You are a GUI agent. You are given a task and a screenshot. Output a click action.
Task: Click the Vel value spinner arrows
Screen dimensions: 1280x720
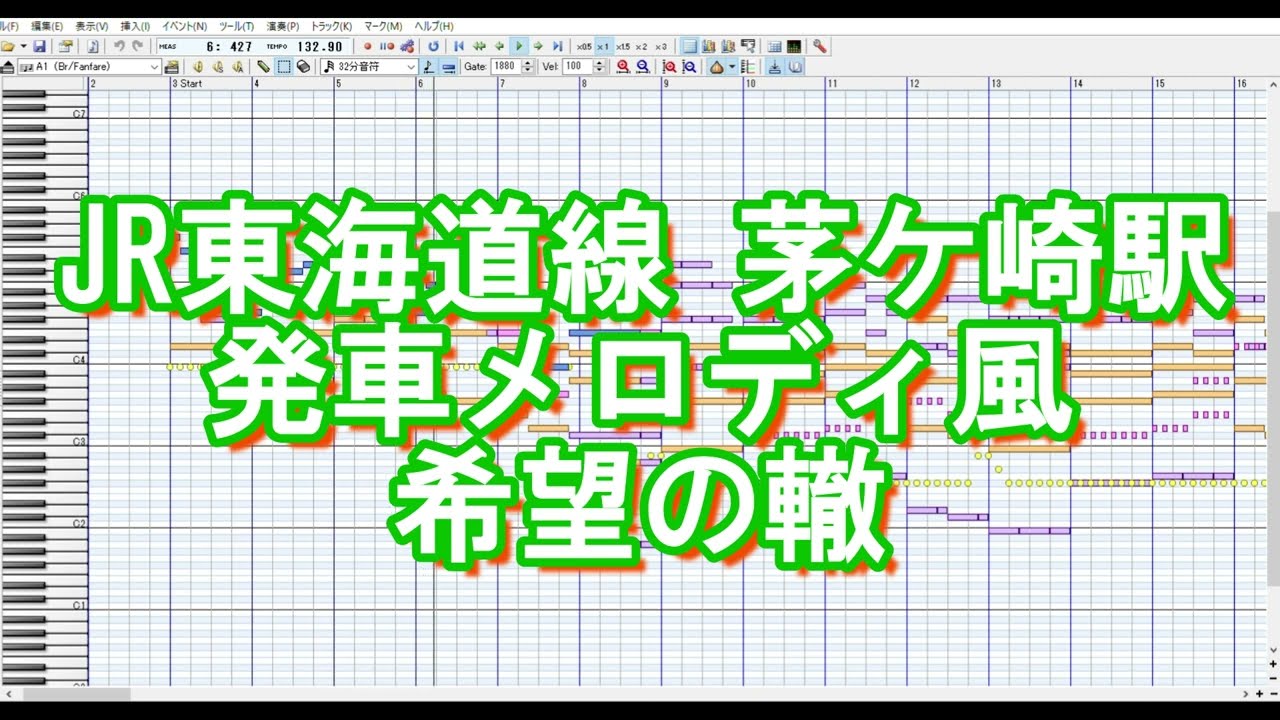[x=599, y=67]
